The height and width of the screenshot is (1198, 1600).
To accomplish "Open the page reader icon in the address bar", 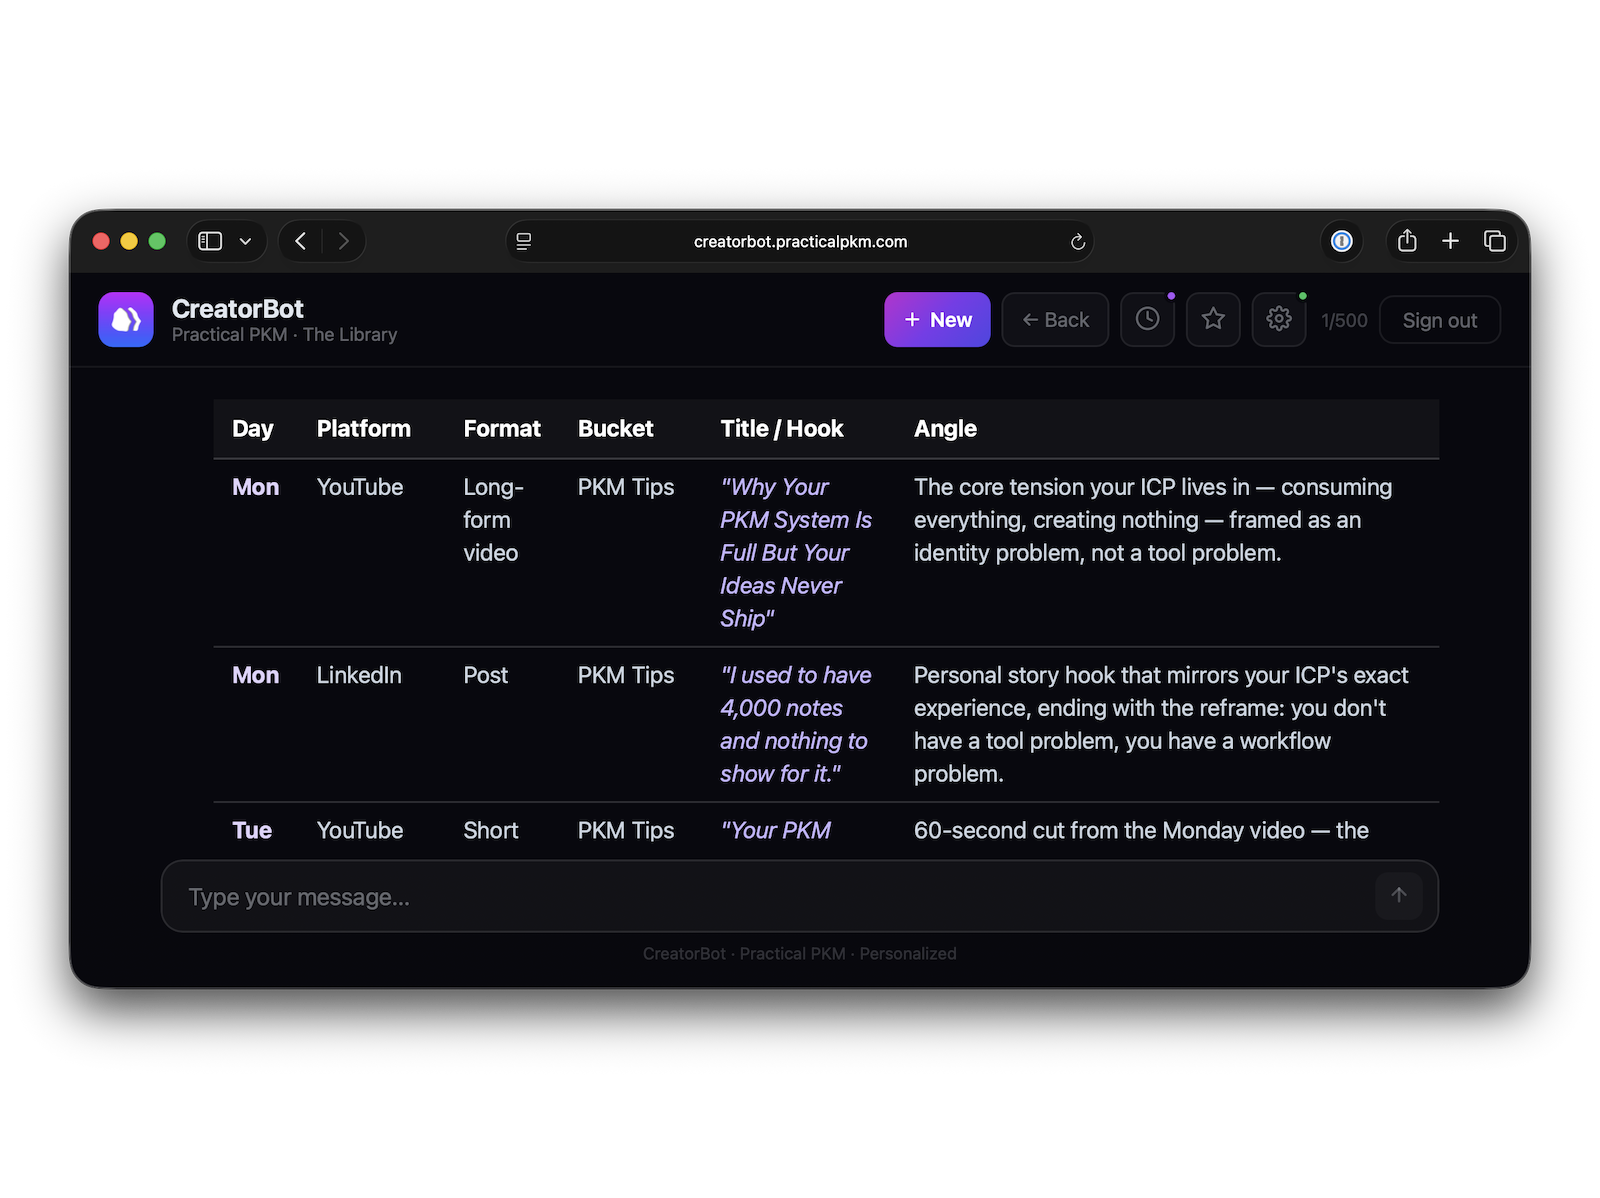I will pos(524,241).
